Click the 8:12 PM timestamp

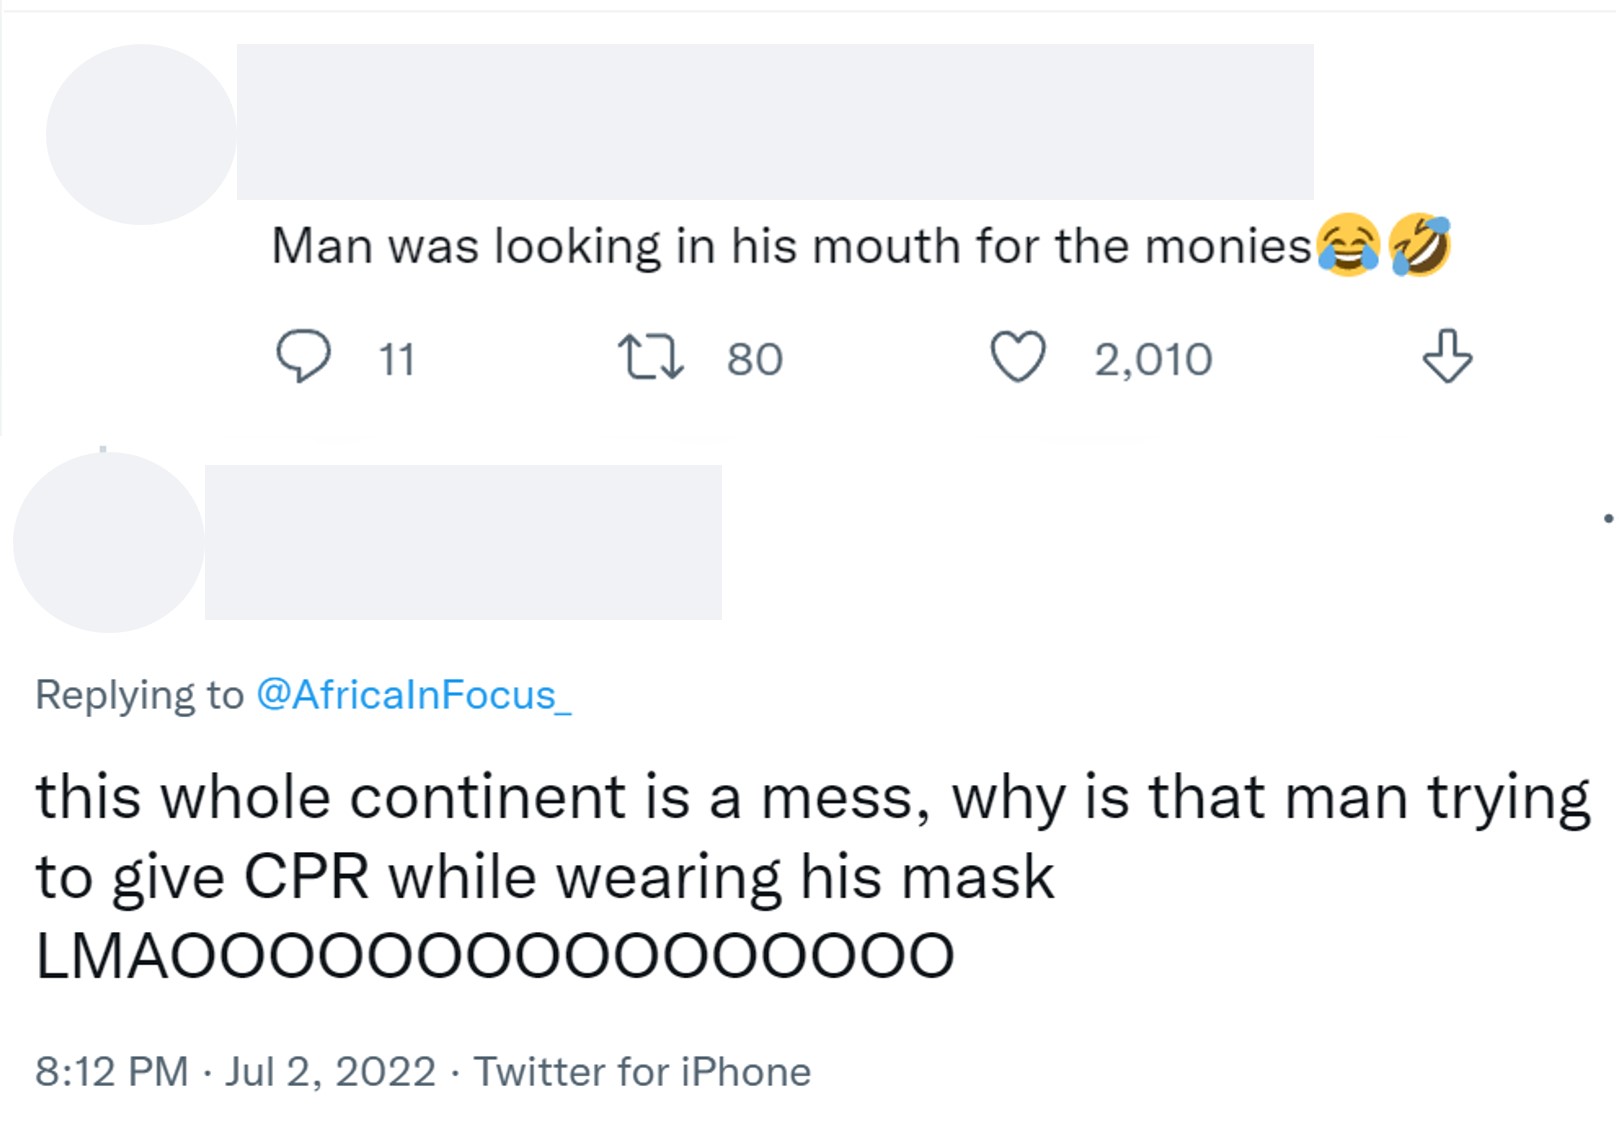(111, 1072)
